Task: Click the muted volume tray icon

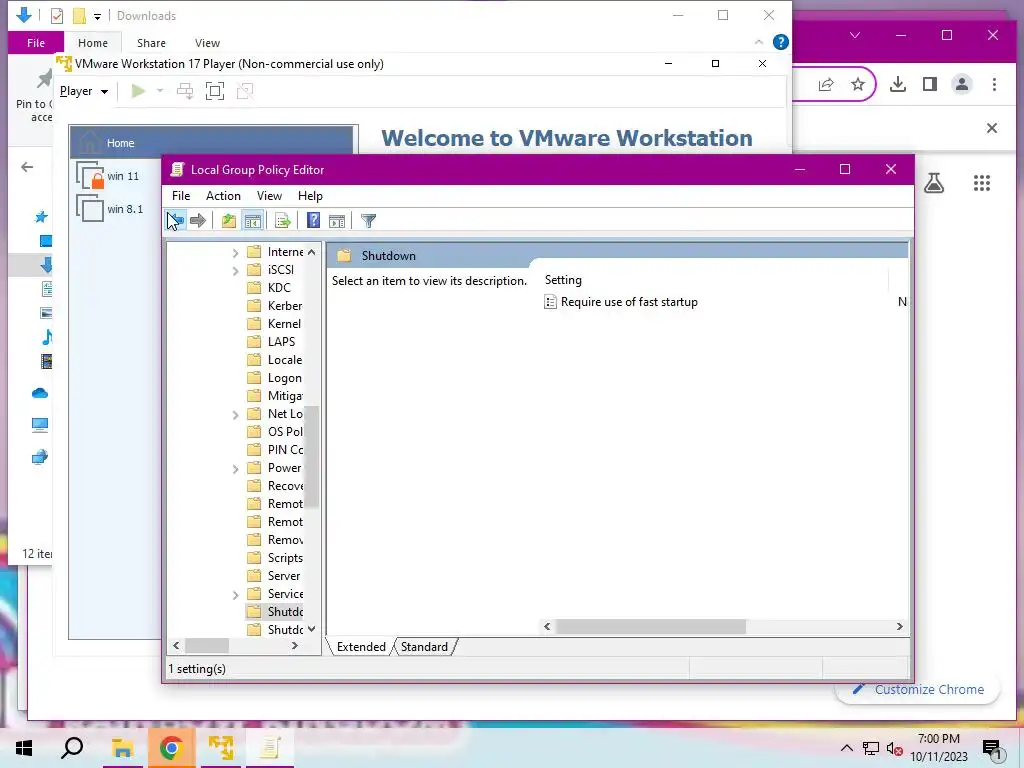Action: coord(894,749)
